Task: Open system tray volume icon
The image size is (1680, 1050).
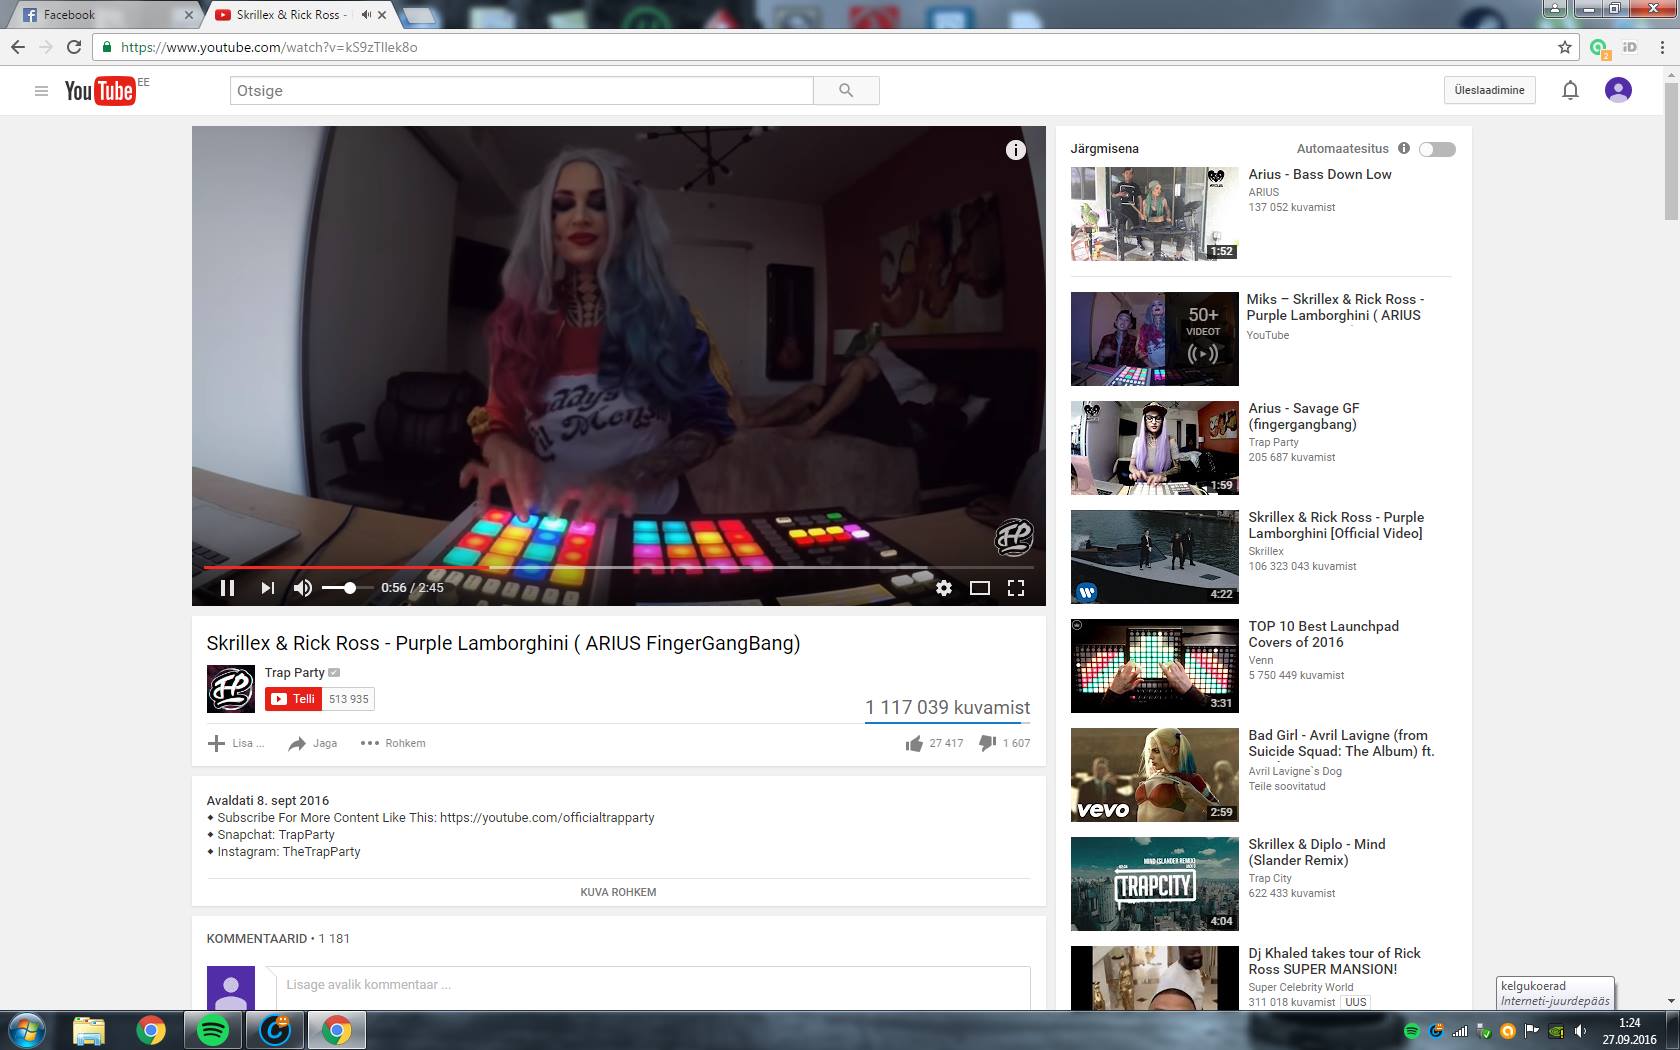Action: pos(1580,1031)
